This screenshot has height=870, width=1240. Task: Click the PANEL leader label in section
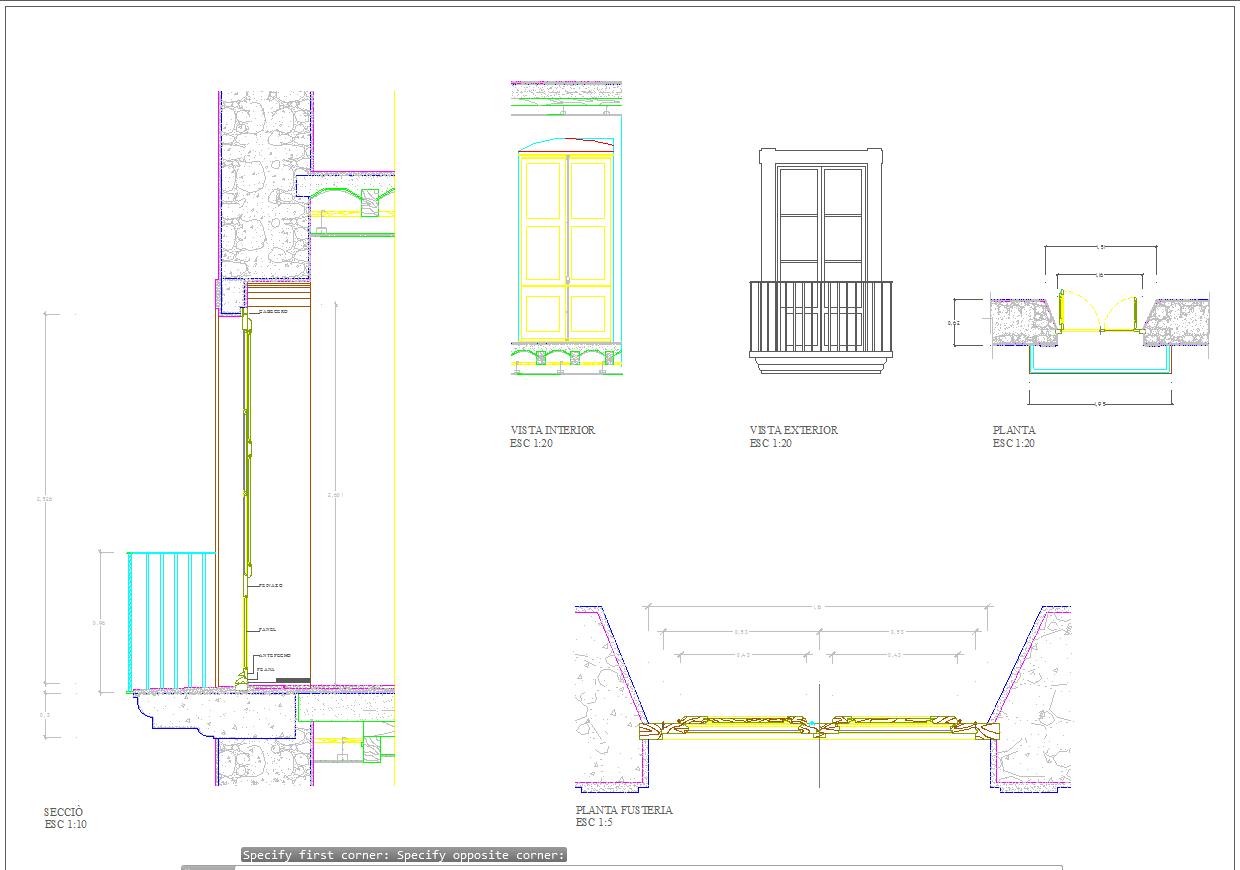coord(267,630)
